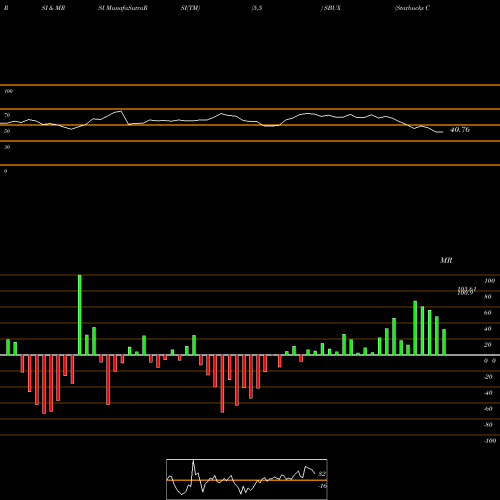Screen dimensions: 500x500
Task: Click the last green MR bar
Action: [444, 342]
